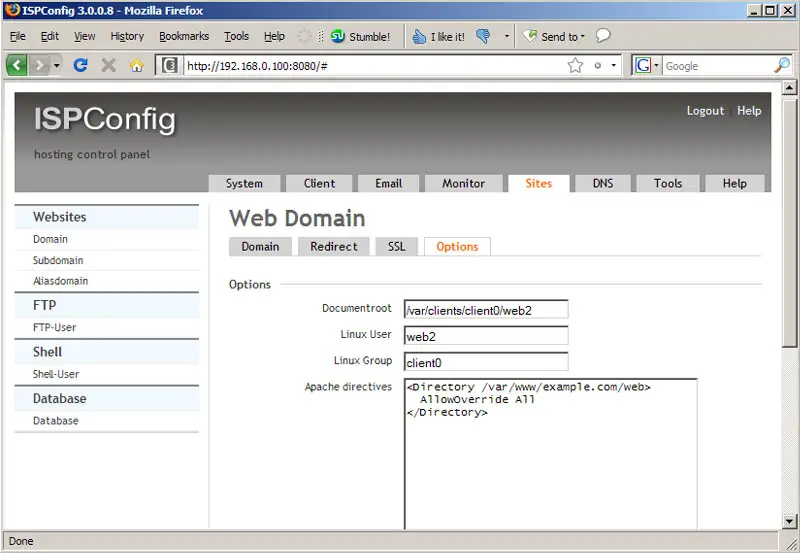Click the speech bubble comments icon
800x553 pixels.
[603, 35]
